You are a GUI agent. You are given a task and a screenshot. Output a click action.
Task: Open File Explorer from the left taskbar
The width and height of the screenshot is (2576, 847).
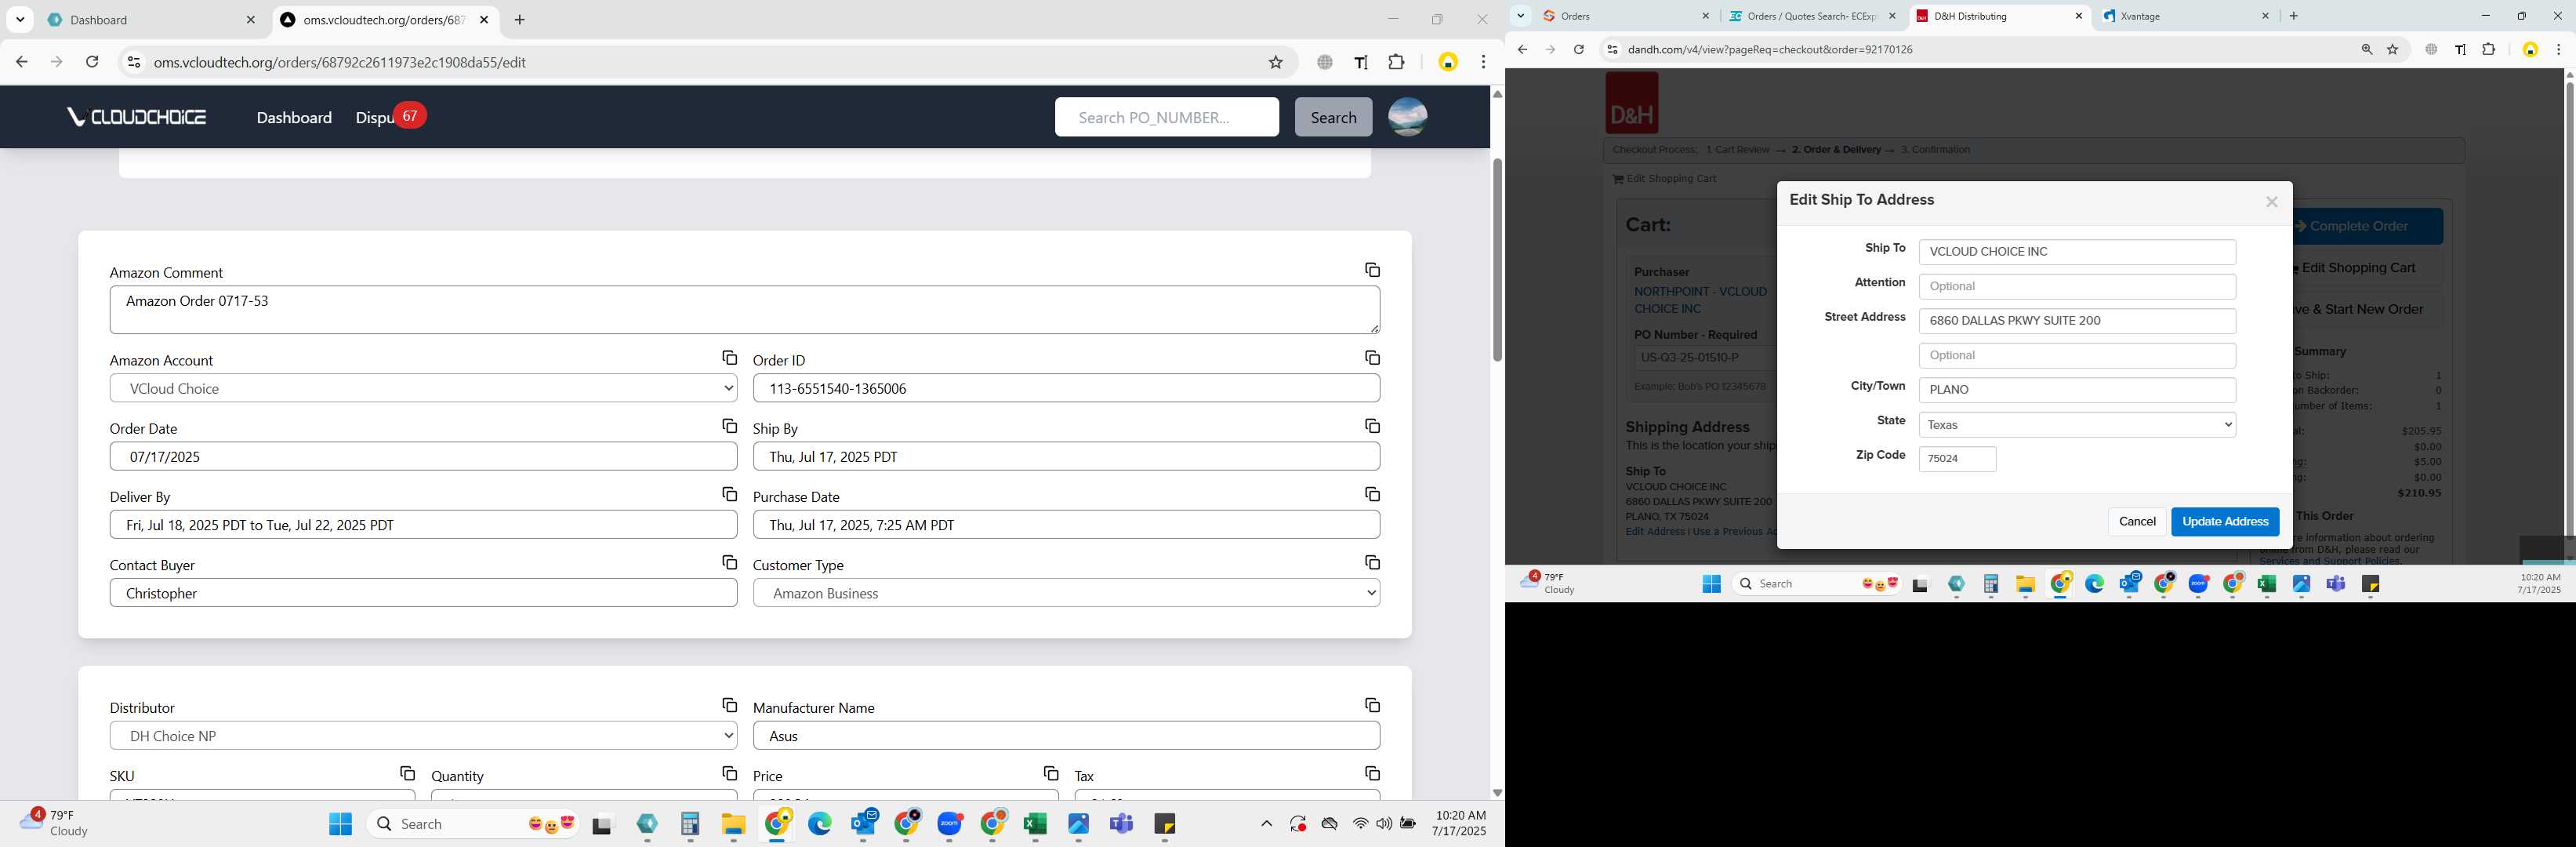733,823
